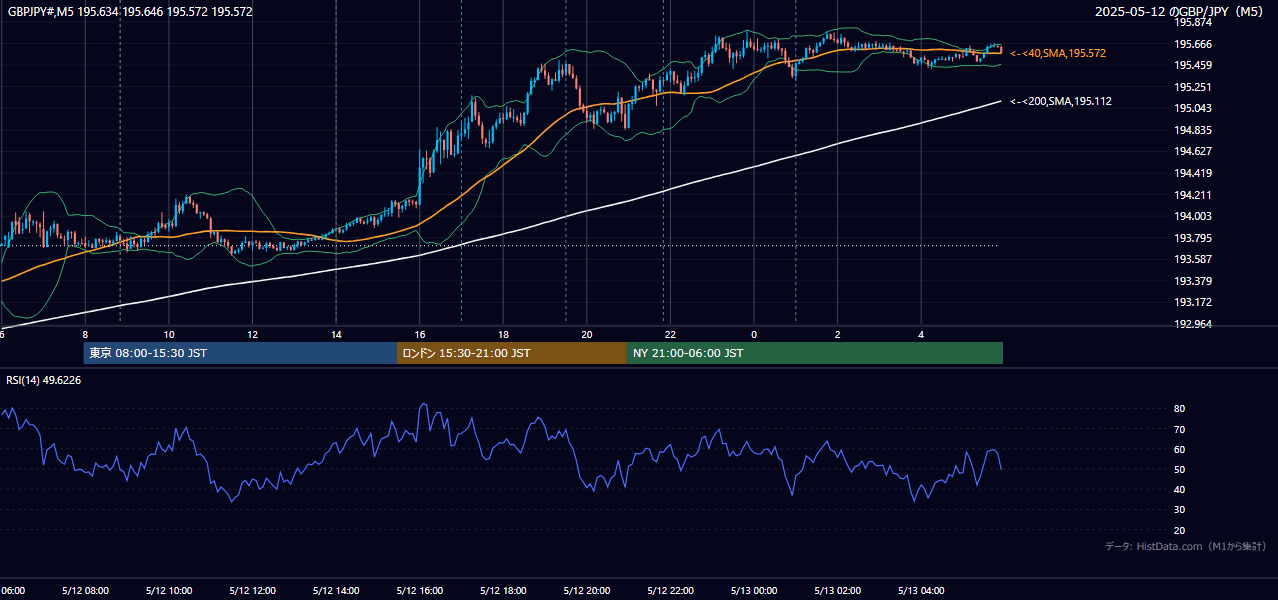Image resolution: width=1278 pixels, height=600 pixels.
Task: Click RSI scale level 70
Action: tap(1179, 429)
